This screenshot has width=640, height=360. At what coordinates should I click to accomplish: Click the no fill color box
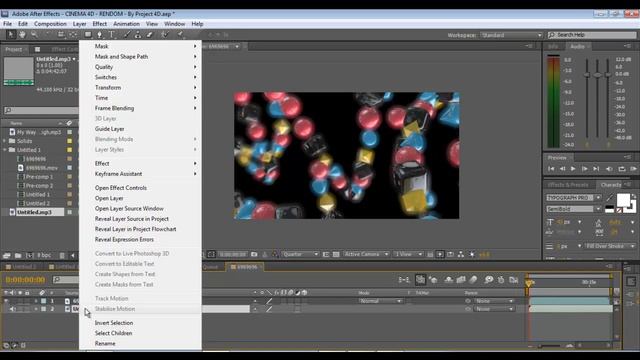pos(619,210)
